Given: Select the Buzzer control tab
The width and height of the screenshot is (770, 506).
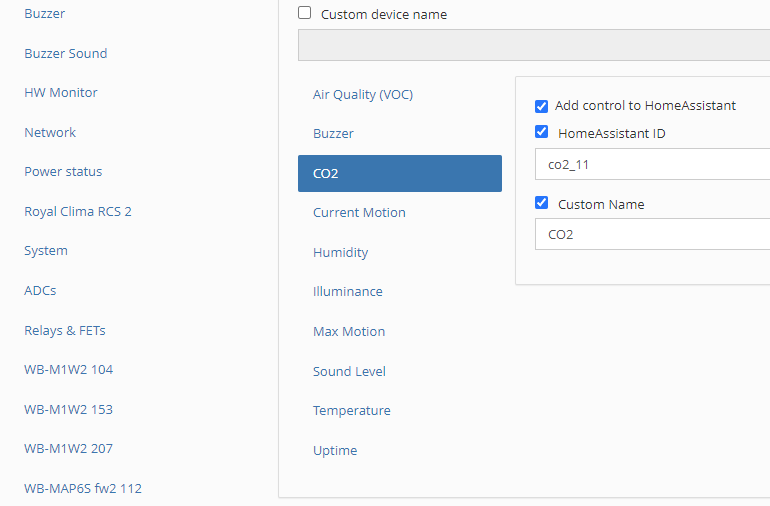Looking at the screenshot, I should (333, 134).
